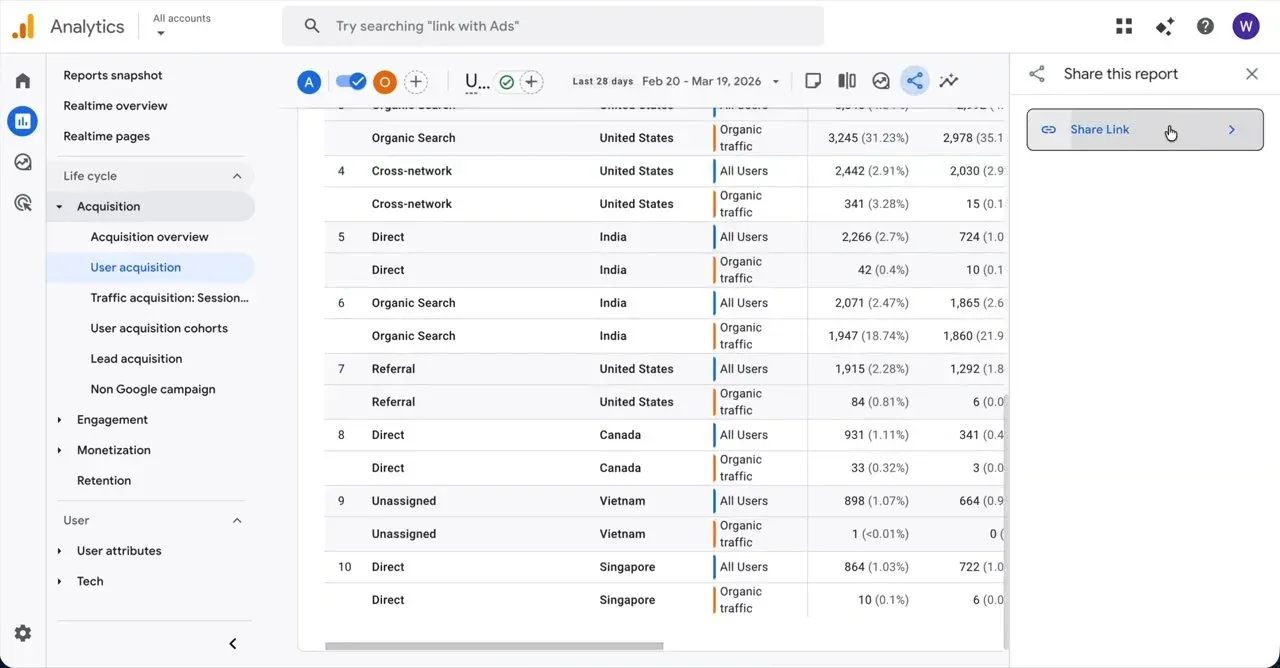Click the All Users segment badge A

click(x=309, y=82)
